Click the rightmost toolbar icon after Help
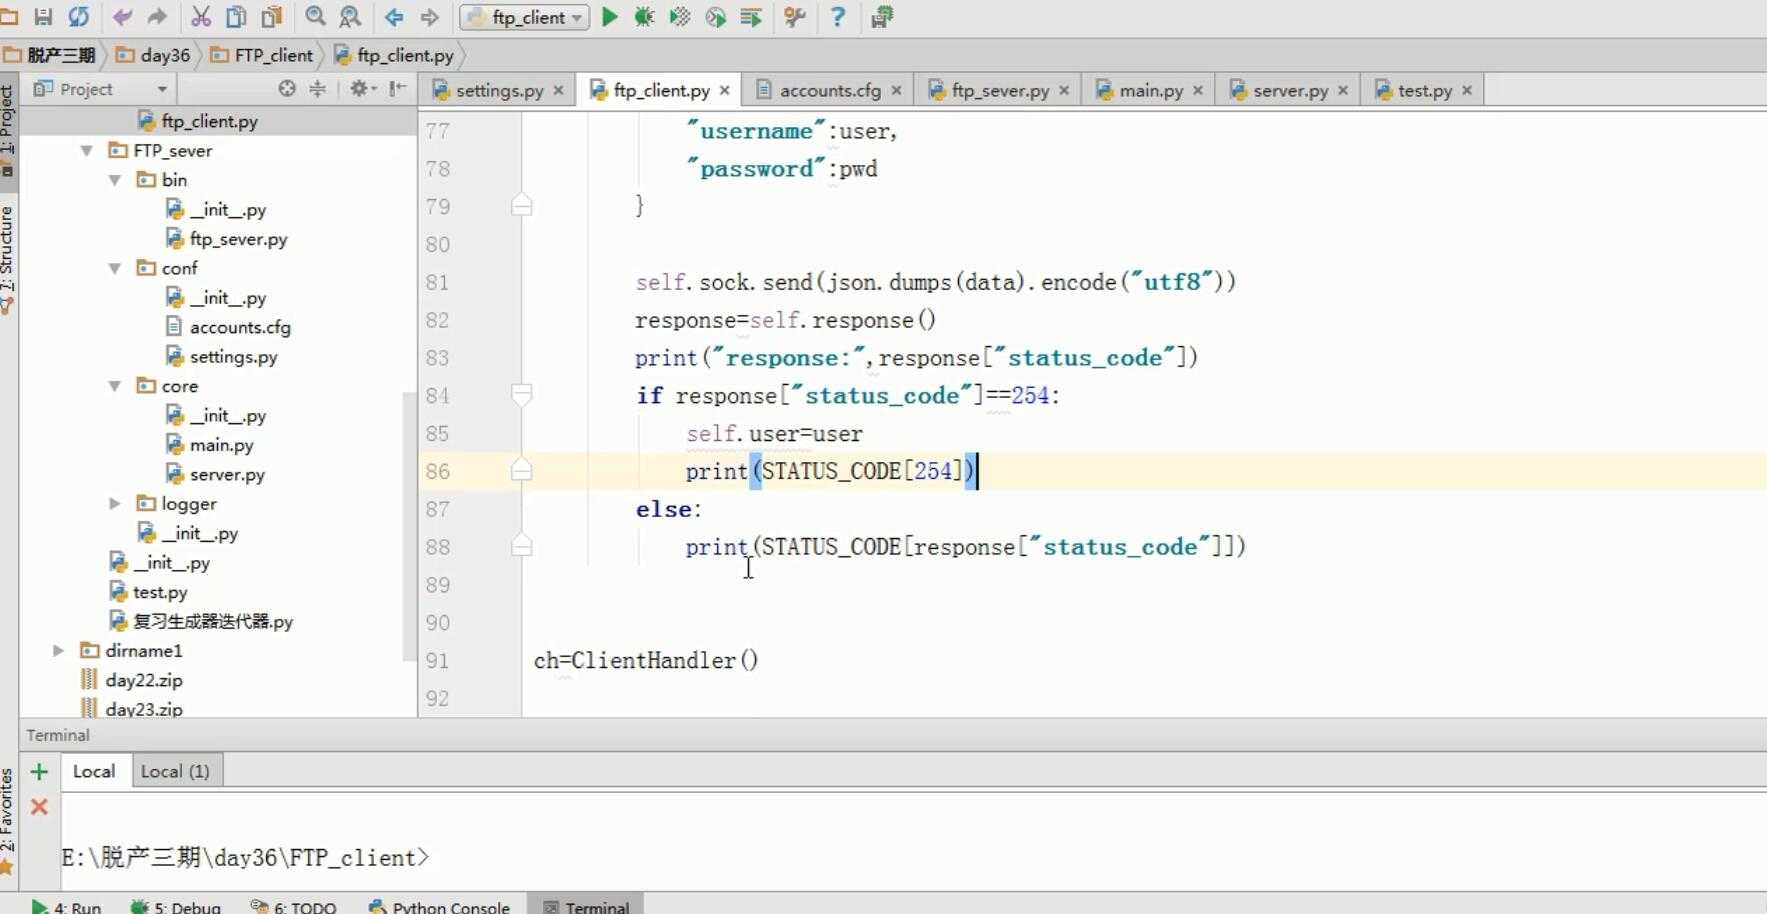1767x914 pixels. 882,17
